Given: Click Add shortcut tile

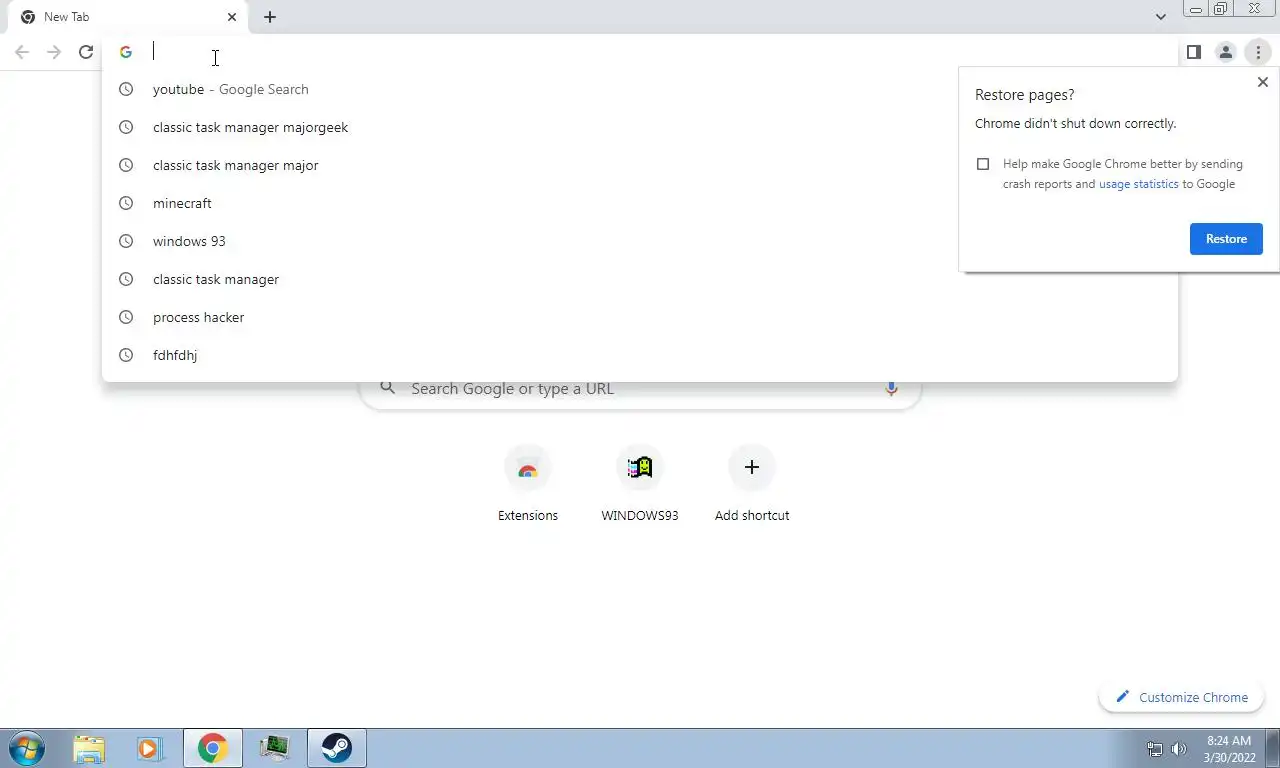Looking at the screenshot, I should point(752,484).
